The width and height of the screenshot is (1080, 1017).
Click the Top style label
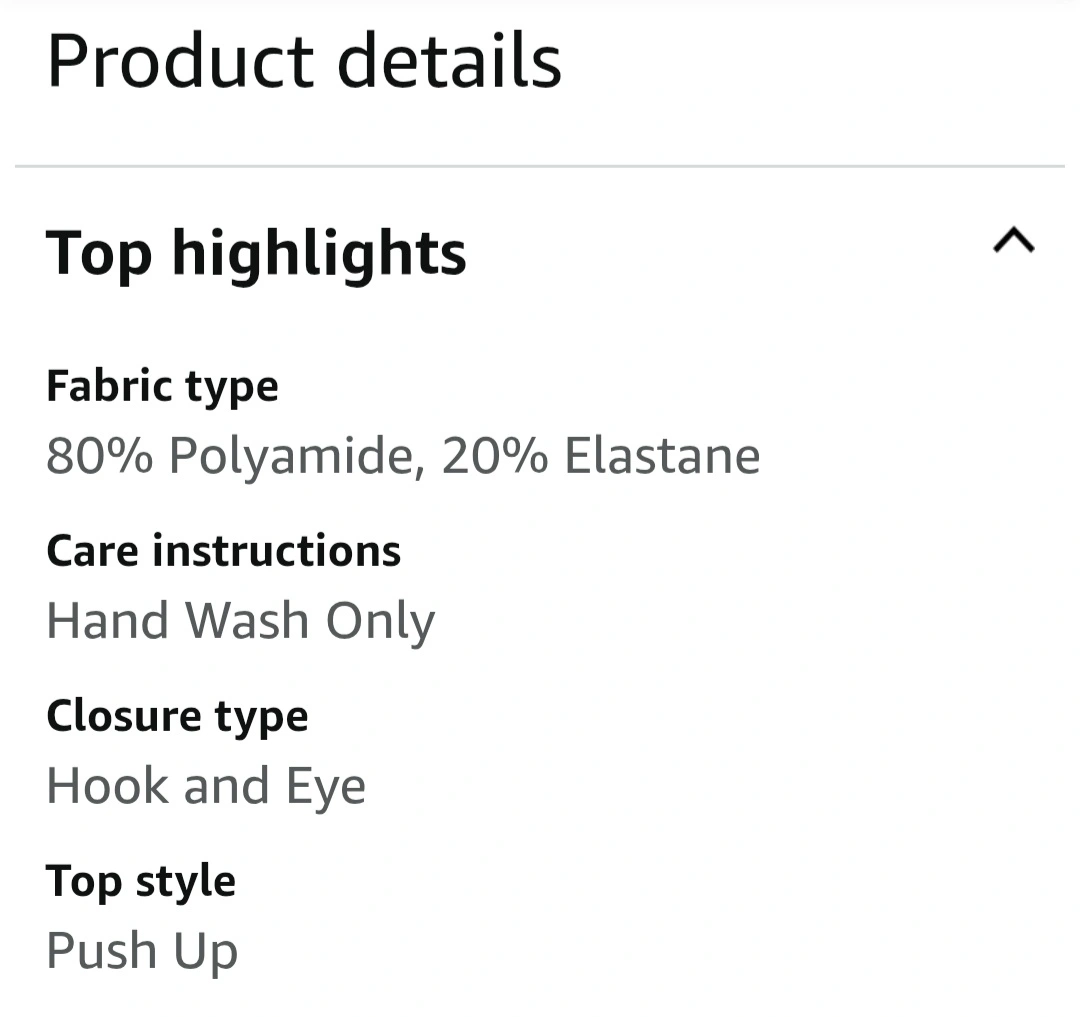point(141,881)
